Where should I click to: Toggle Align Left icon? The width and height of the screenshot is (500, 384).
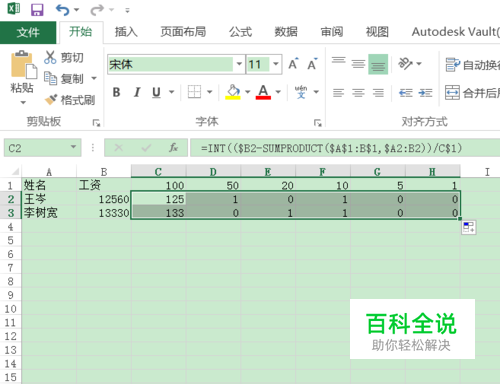coord(338,92)
